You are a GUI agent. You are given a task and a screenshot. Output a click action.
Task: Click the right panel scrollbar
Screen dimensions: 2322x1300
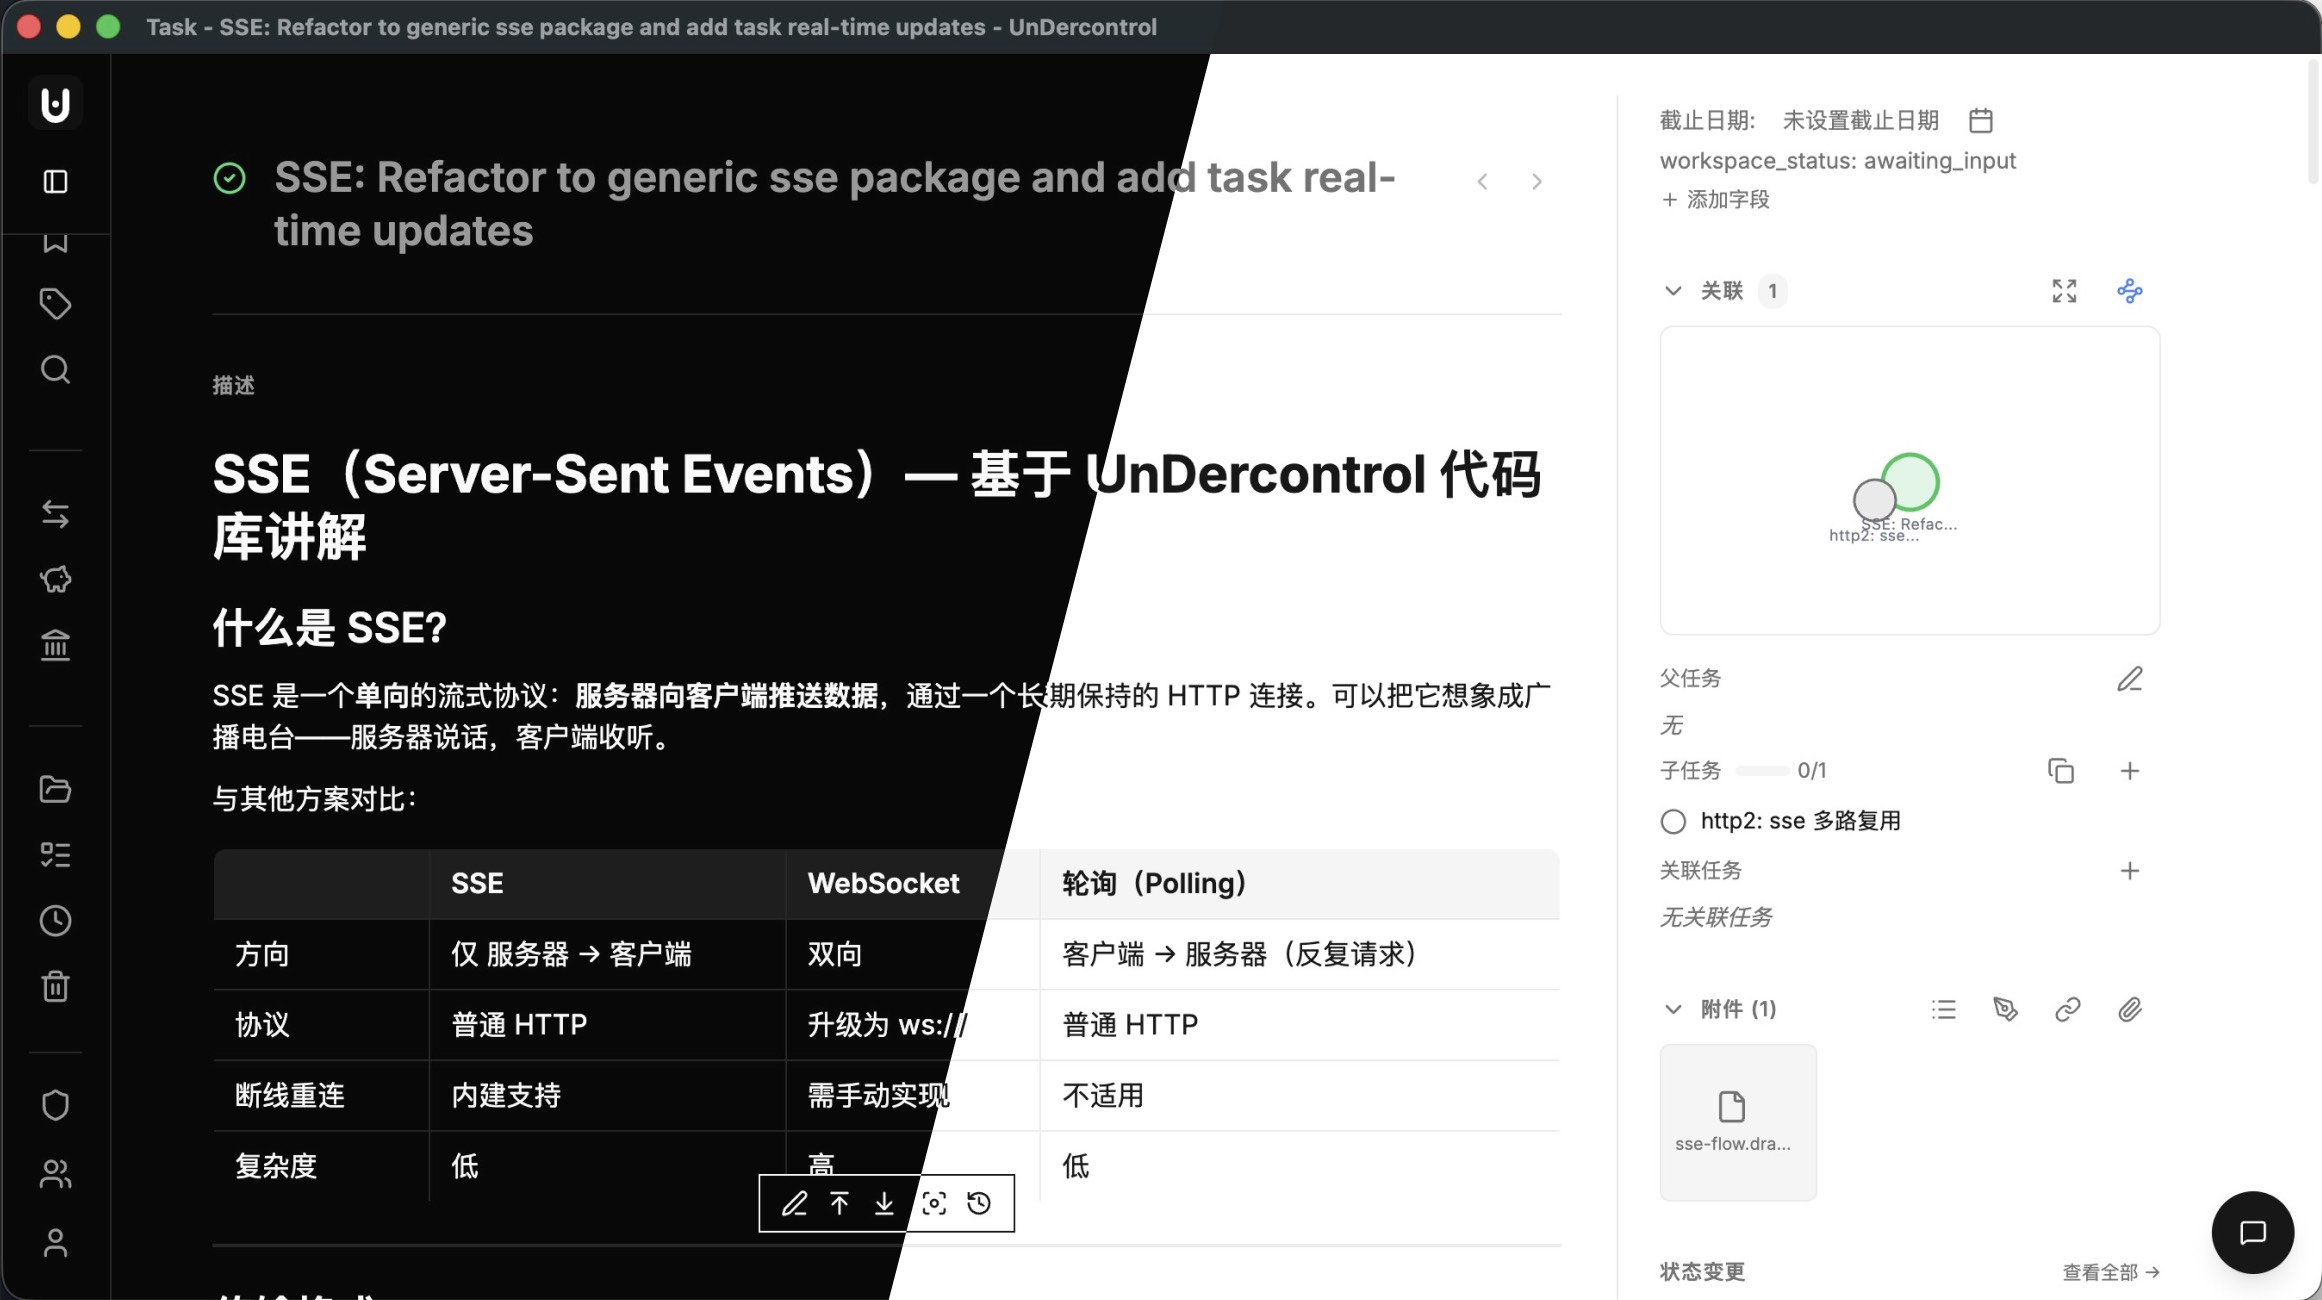pyautogui.click(x=2313, y=122)
